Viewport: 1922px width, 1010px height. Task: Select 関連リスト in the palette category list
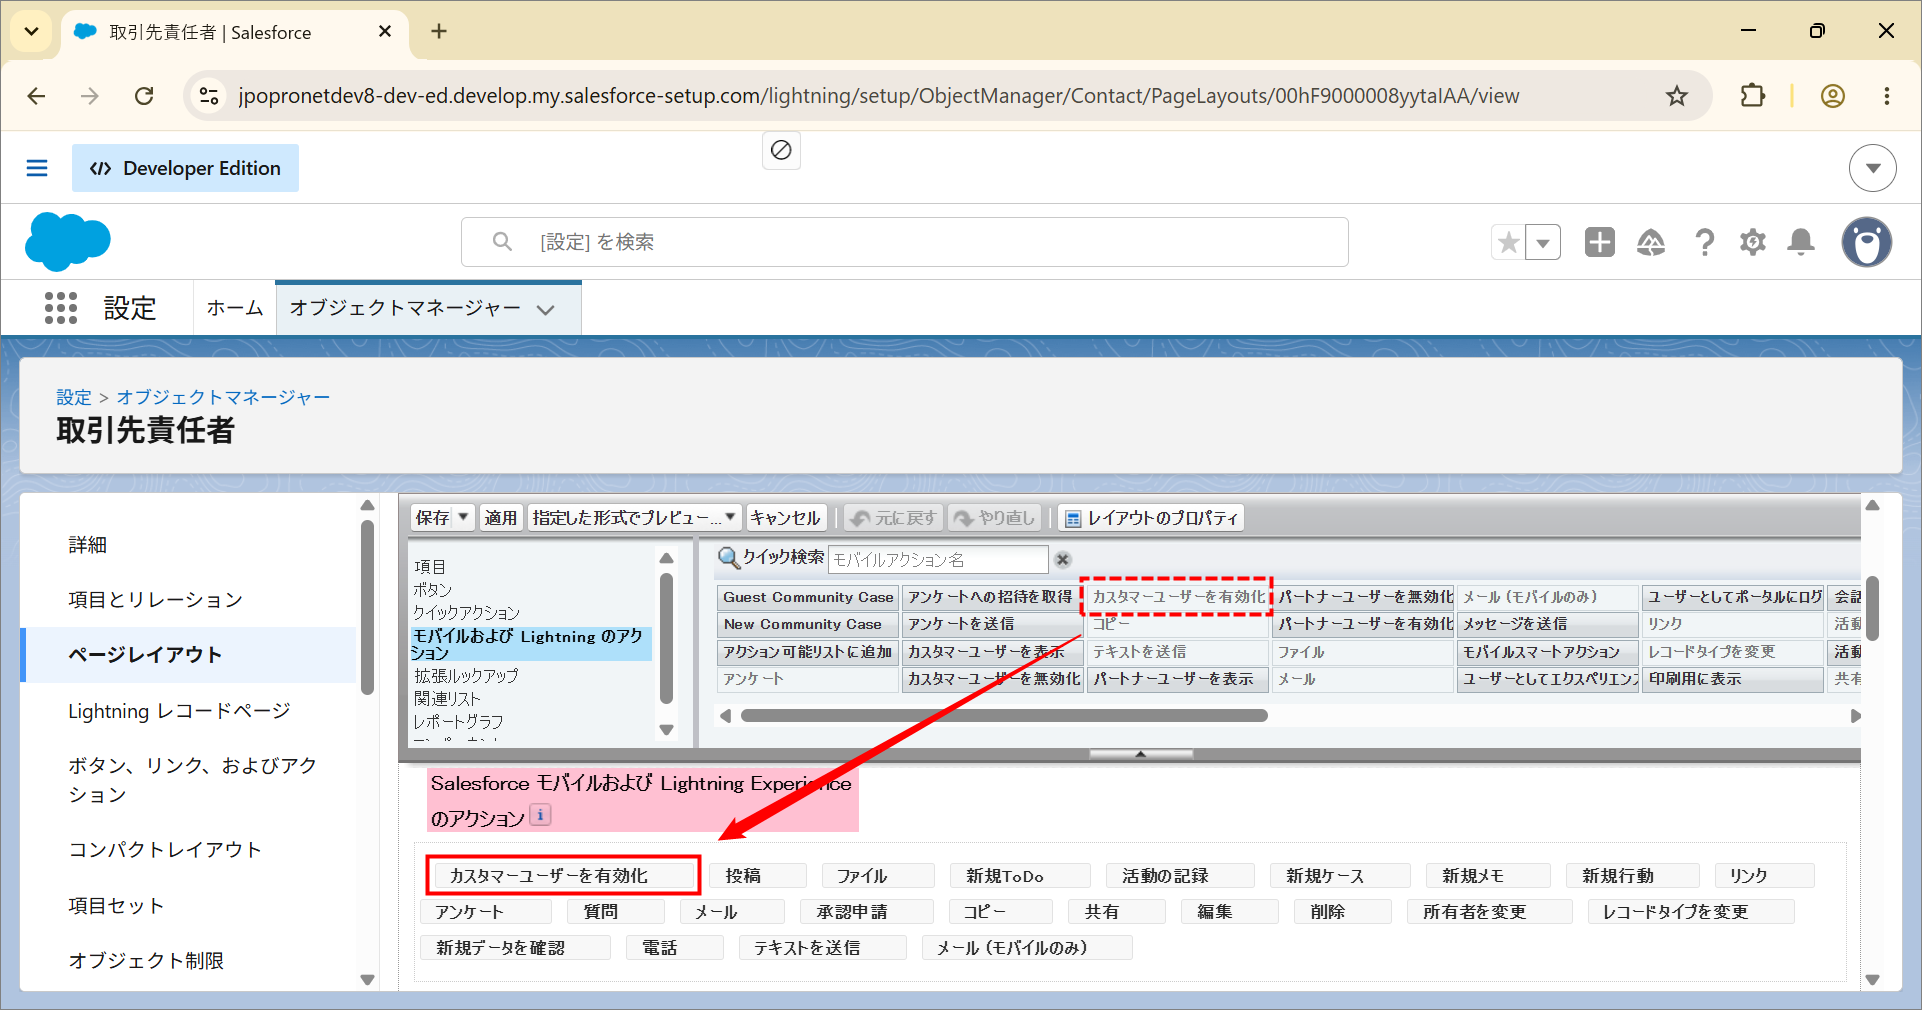(447, 699)
